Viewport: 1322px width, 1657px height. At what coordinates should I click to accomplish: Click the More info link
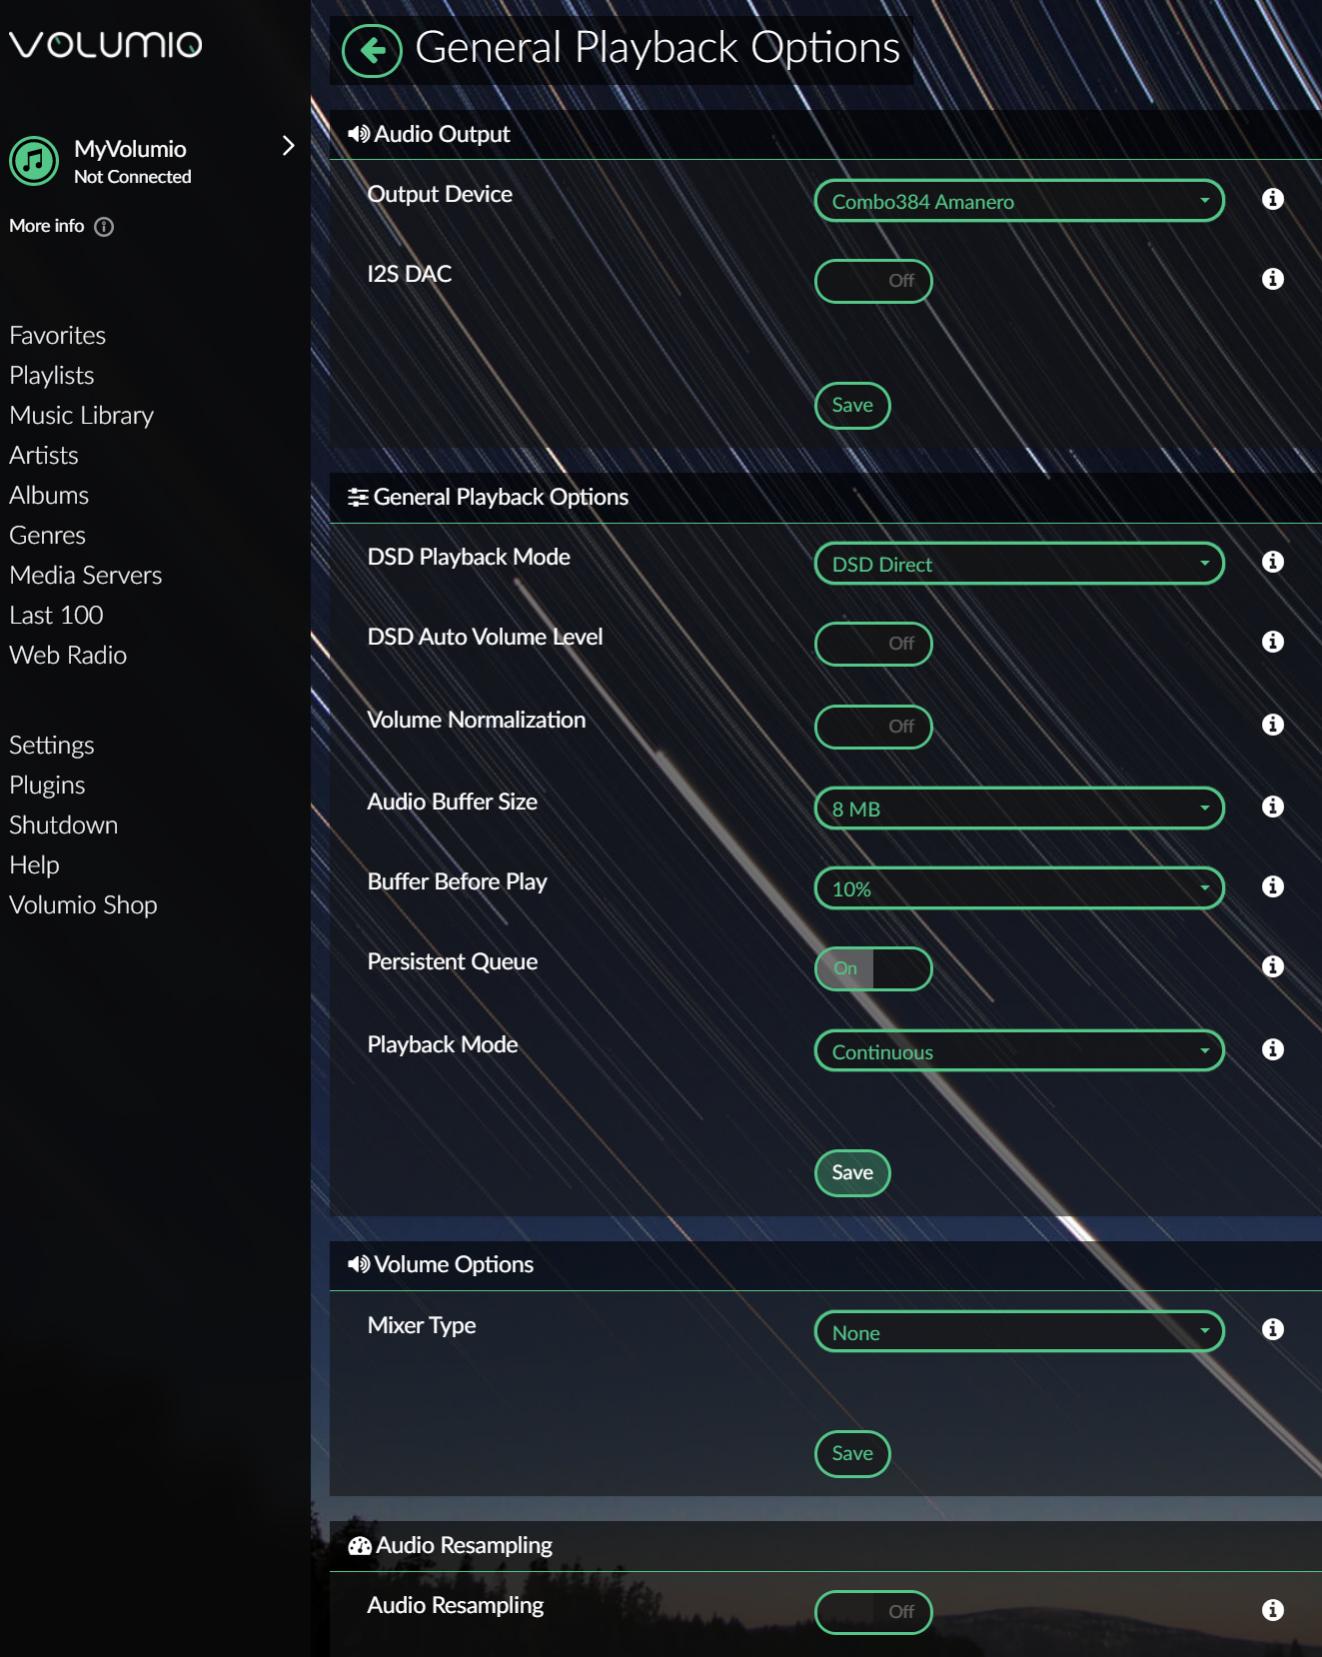(x=47, y=226)
